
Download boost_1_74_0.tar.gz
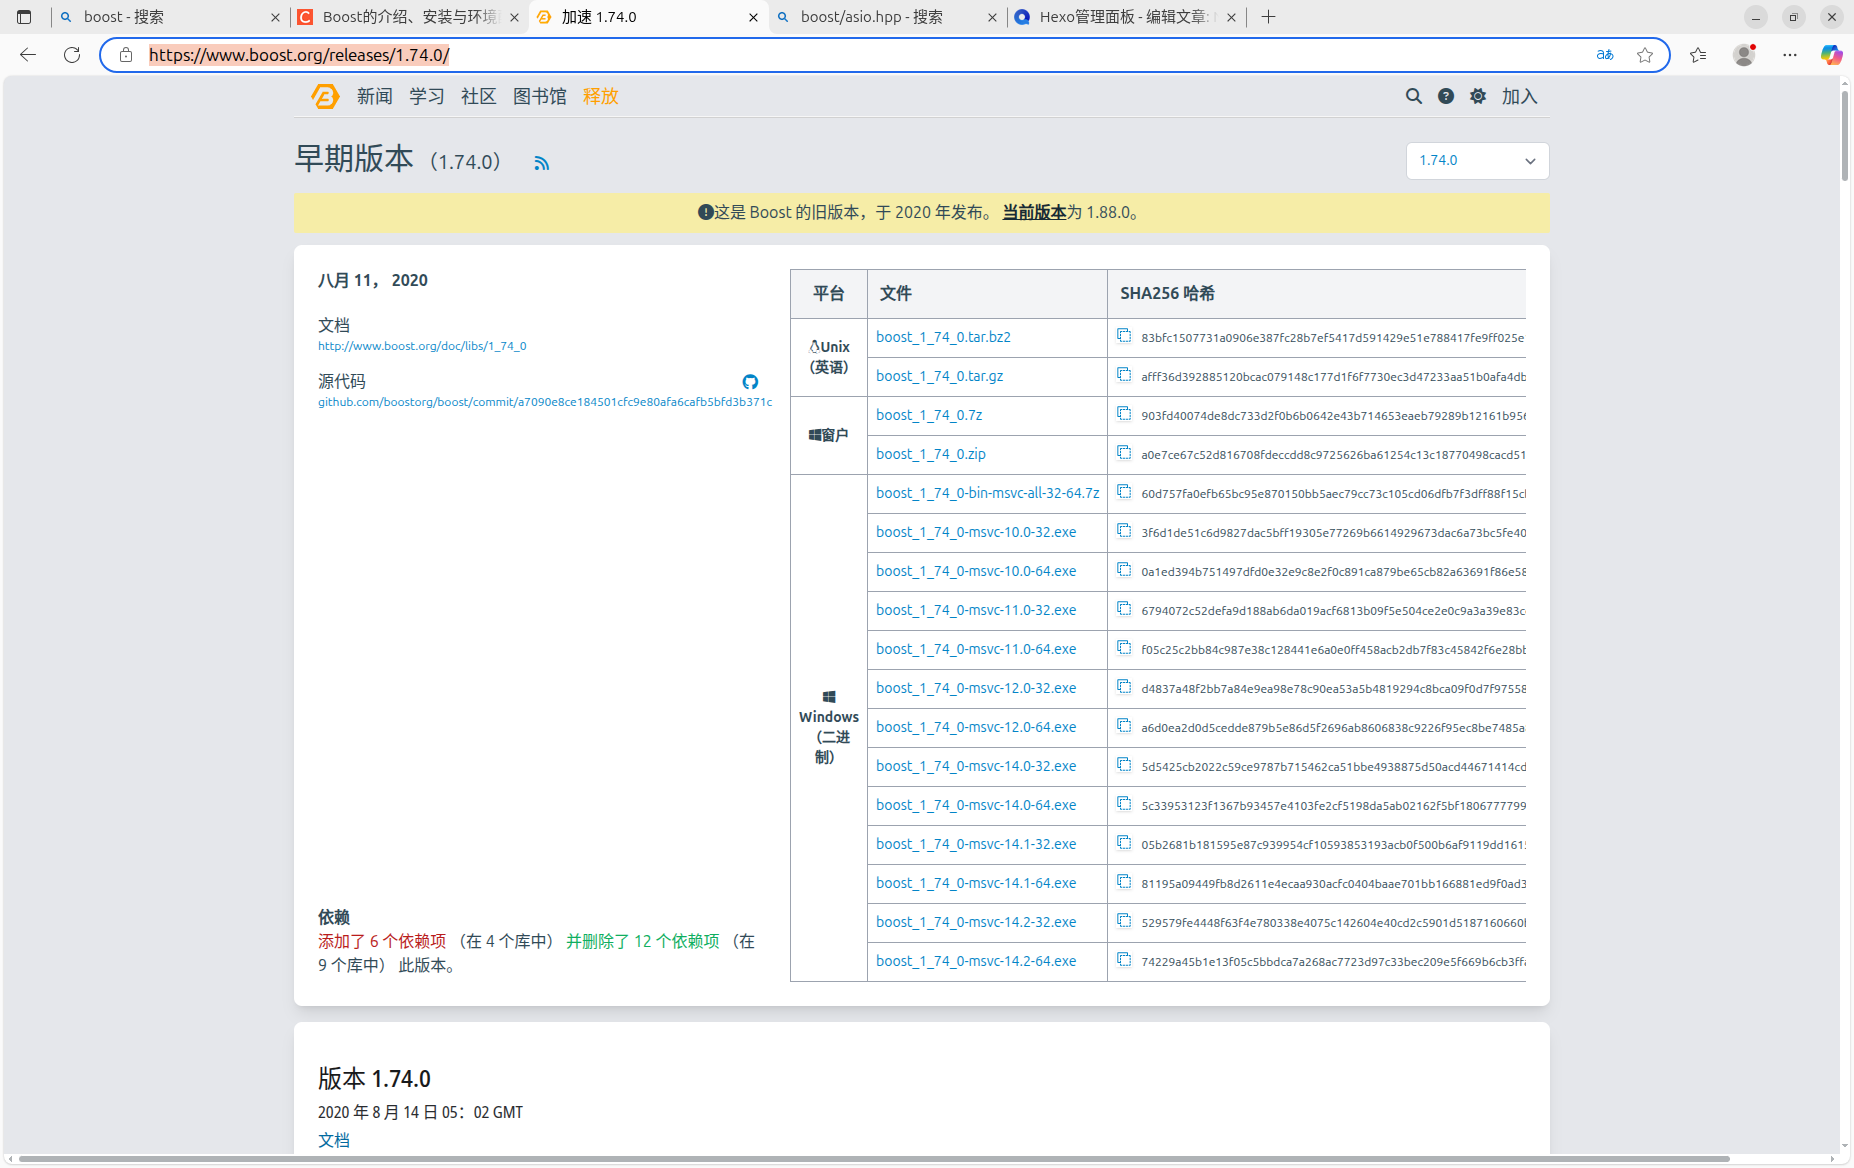click(940, 376)
